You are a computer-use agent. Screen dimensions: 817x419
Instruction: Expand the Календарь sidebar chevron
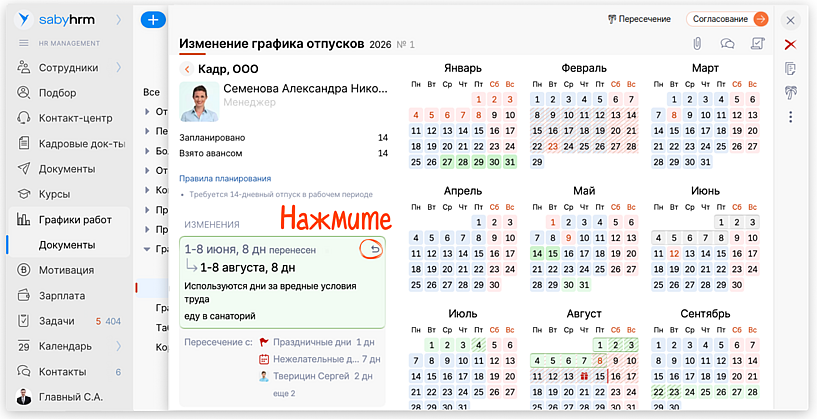click(119, 346)
